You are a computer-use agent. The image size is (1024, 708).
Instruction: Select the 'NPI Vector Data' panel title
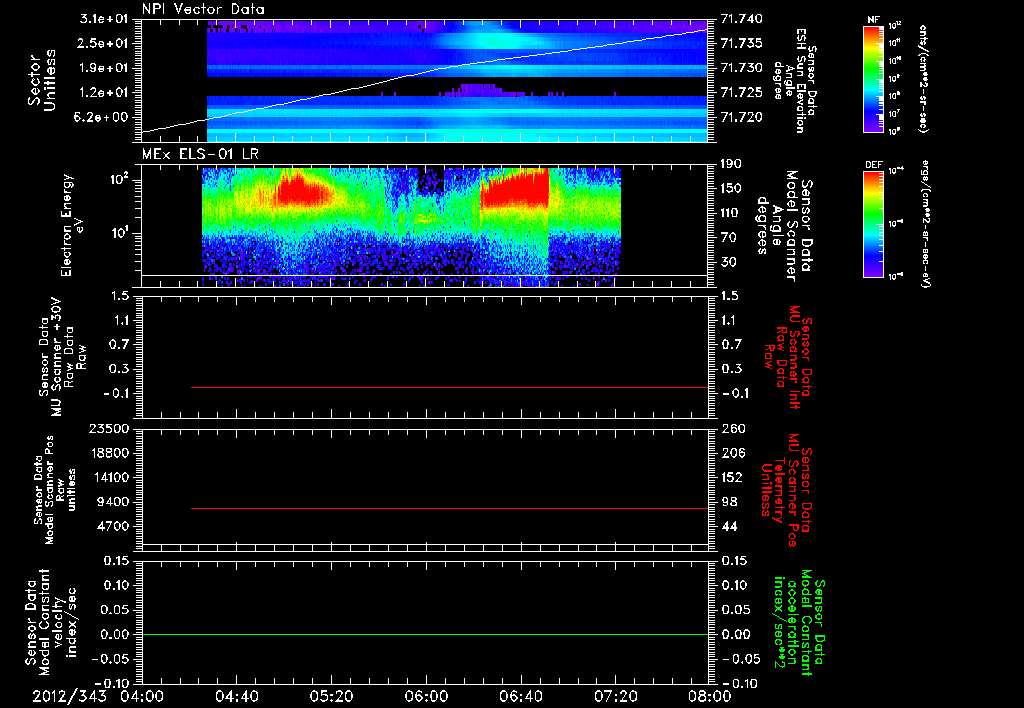click(203, 9)
